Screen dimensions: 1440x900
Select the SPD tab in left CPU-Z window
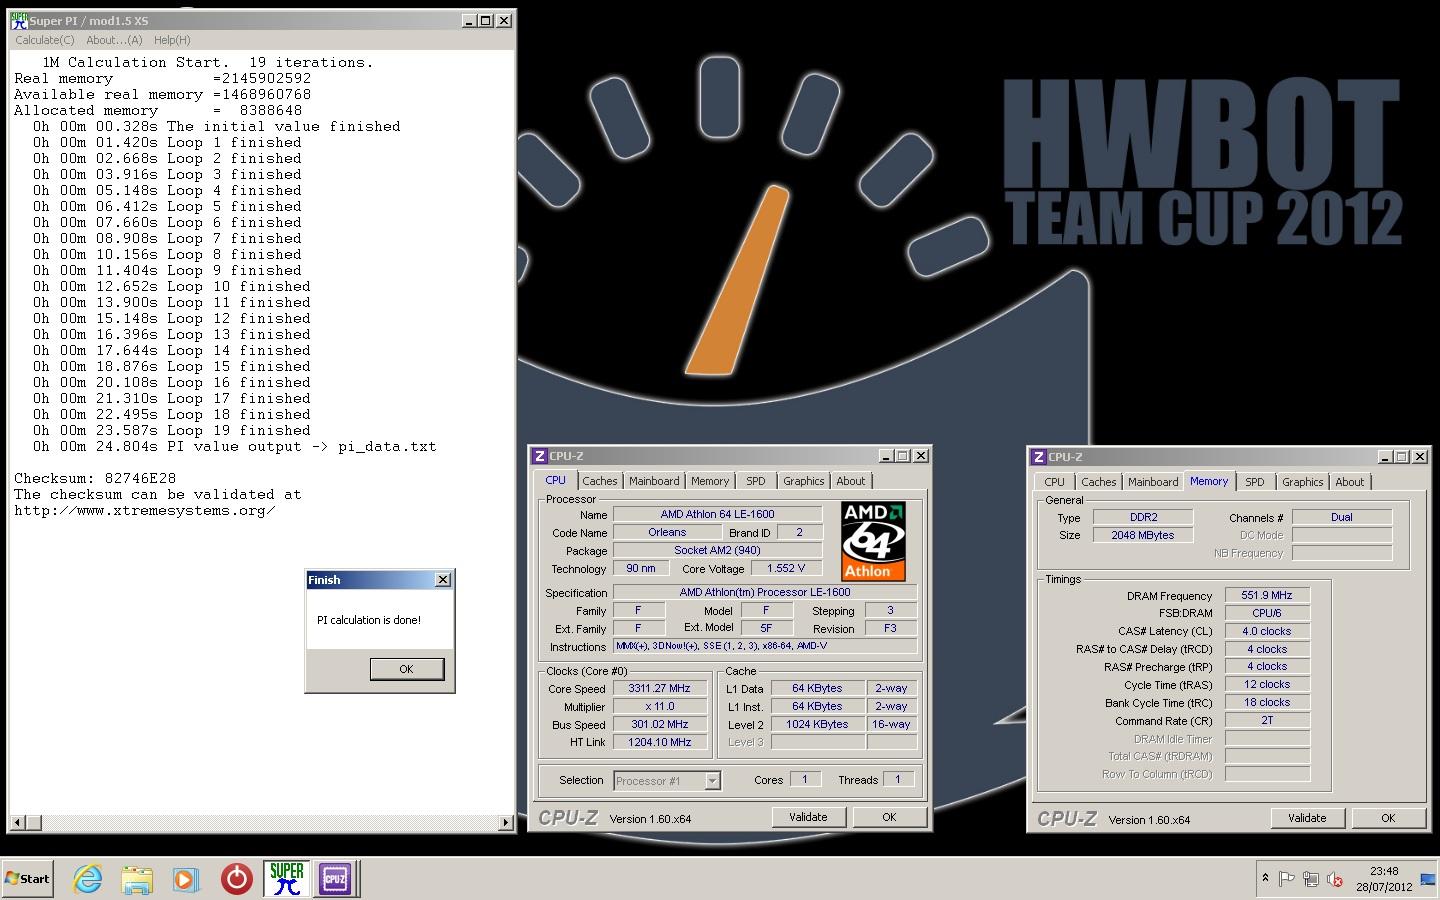(x=756, y=481)
